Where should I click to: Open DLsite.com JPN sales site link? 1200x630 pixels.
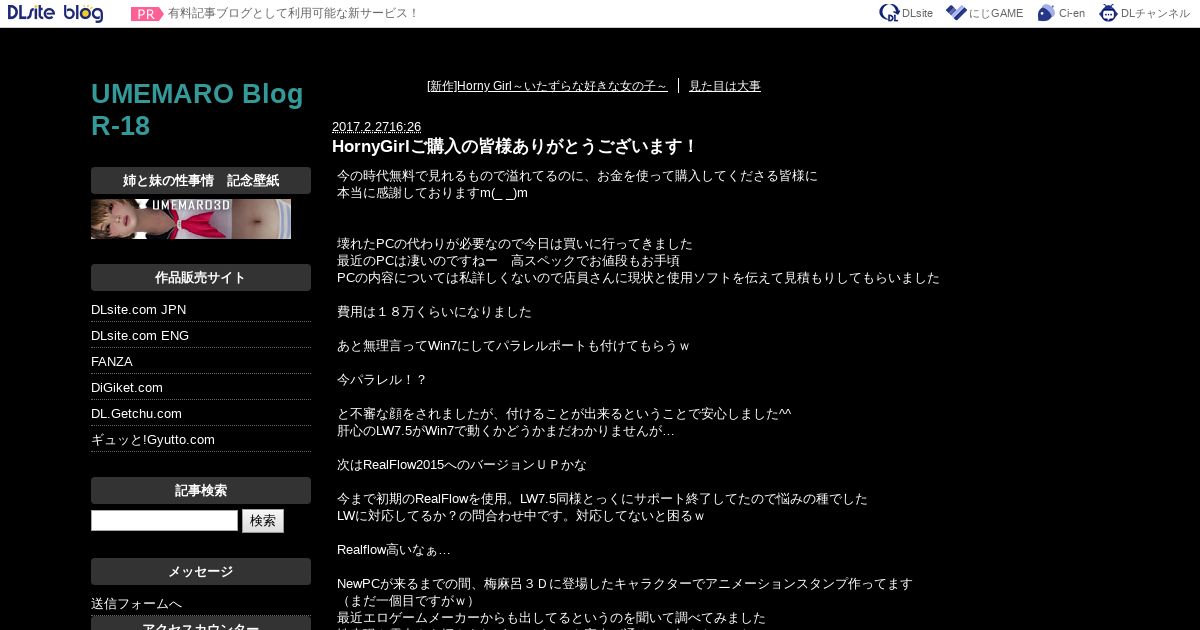139,310
